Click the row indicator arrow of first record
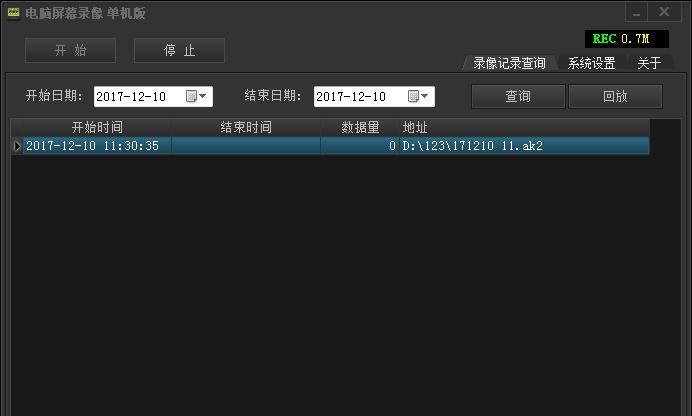This screenshot has width=692, height=416. [17, 146]
